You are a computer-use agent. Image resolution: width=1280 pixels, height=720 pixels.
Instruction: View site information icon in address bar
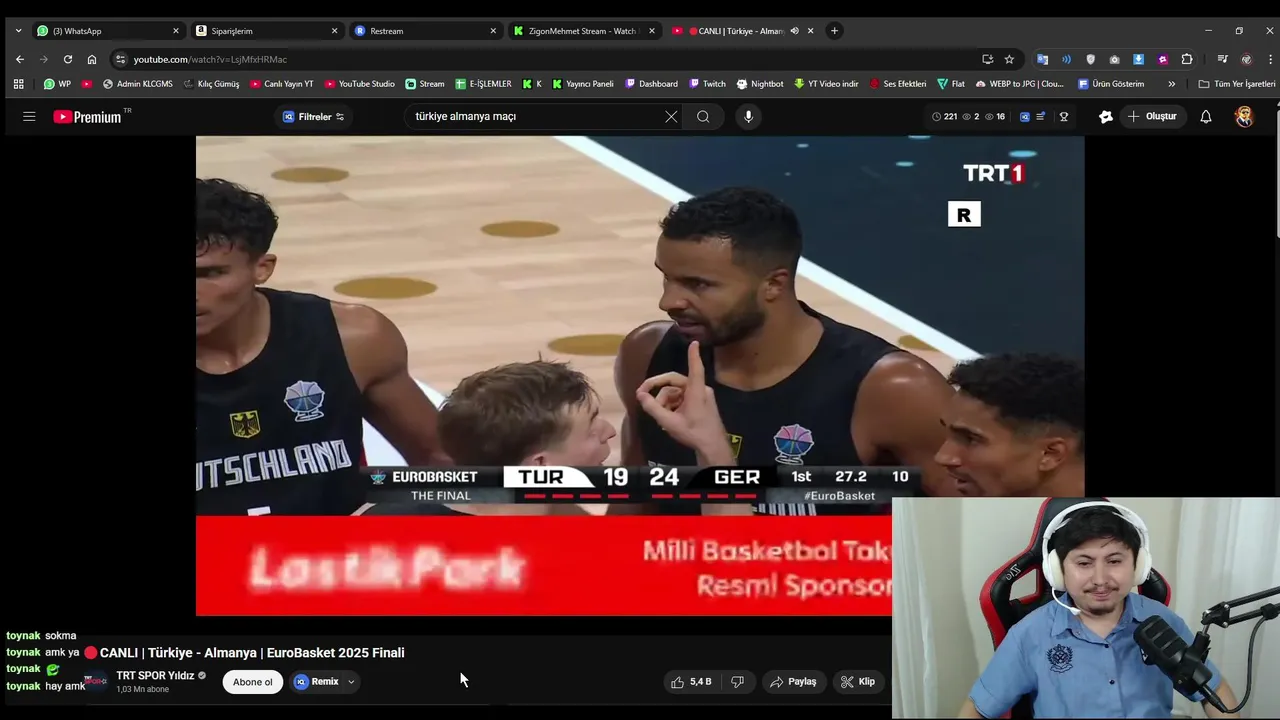(121, 59)
